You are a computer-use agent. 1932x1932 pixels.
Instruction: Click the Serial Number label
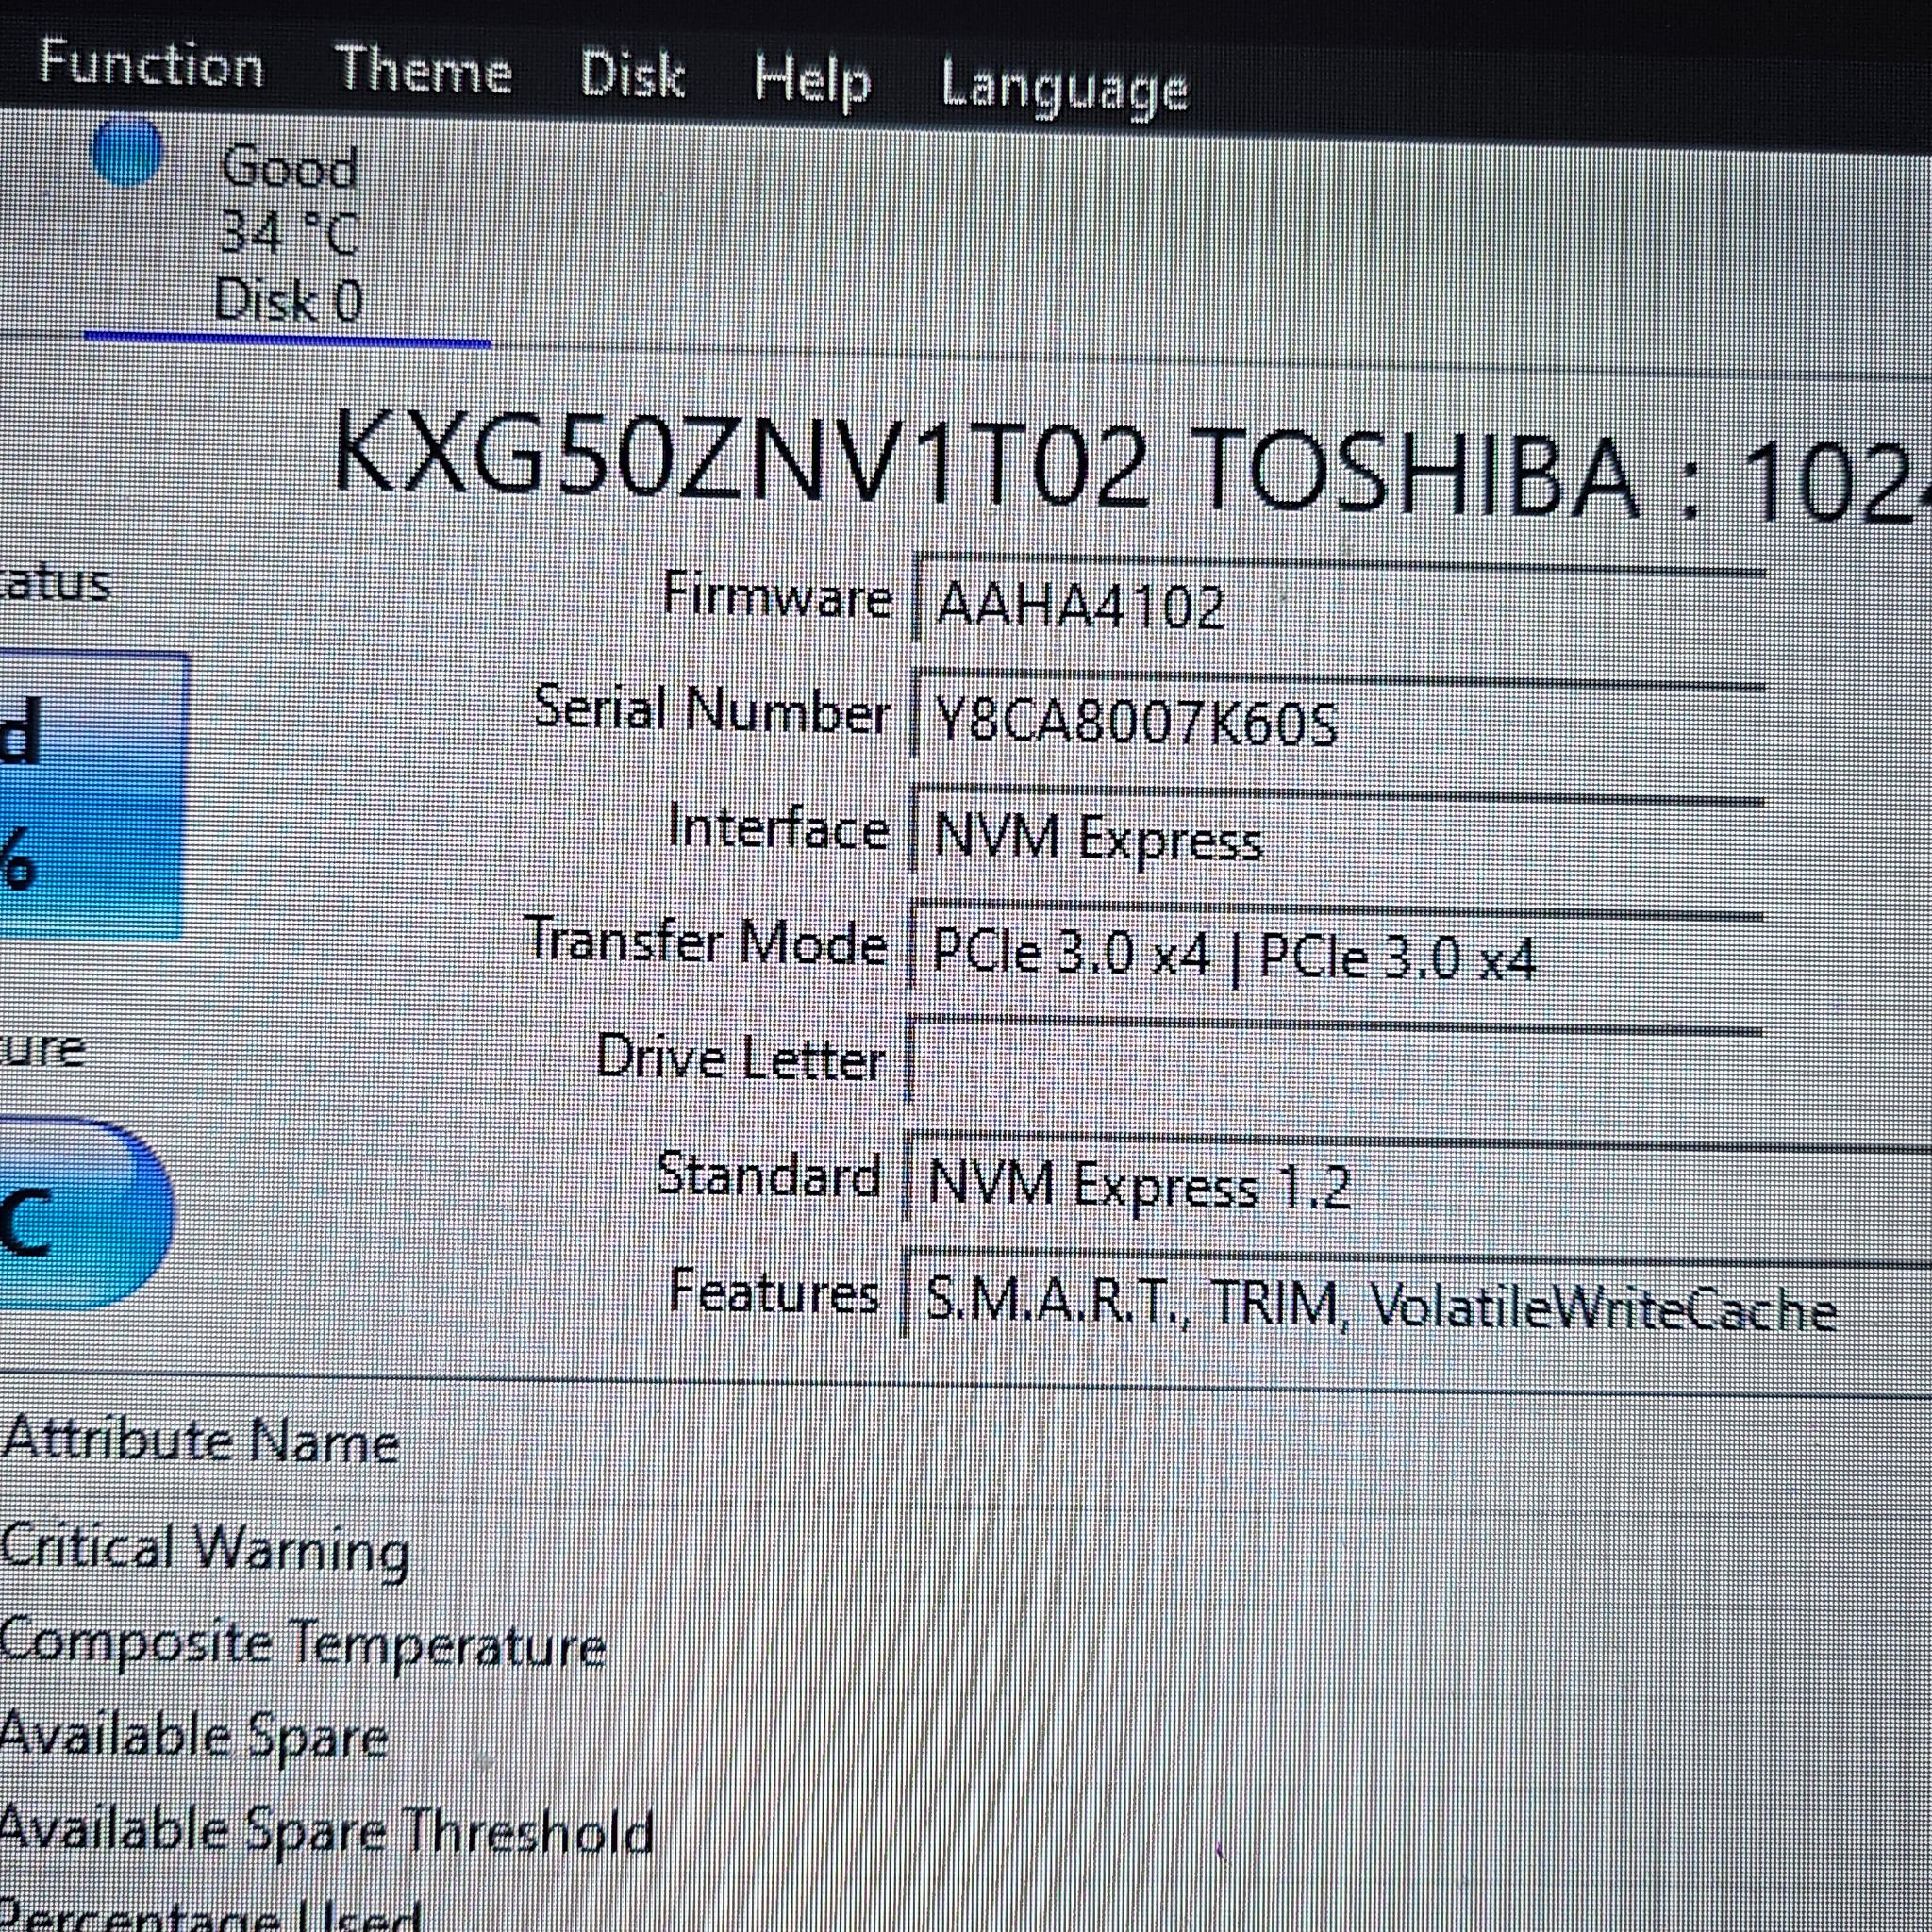pyautogui.click(x=712, y=710)
